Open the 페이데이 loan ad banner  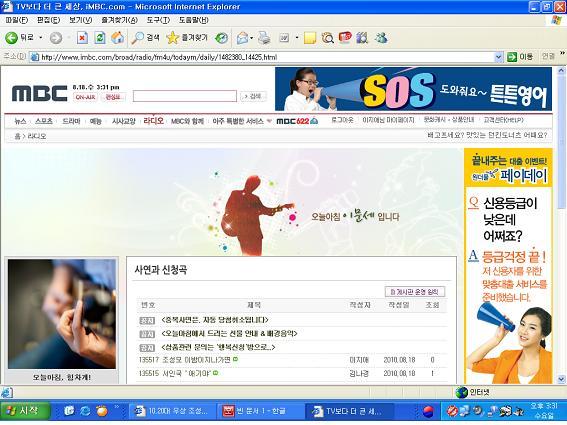[508, 266]
